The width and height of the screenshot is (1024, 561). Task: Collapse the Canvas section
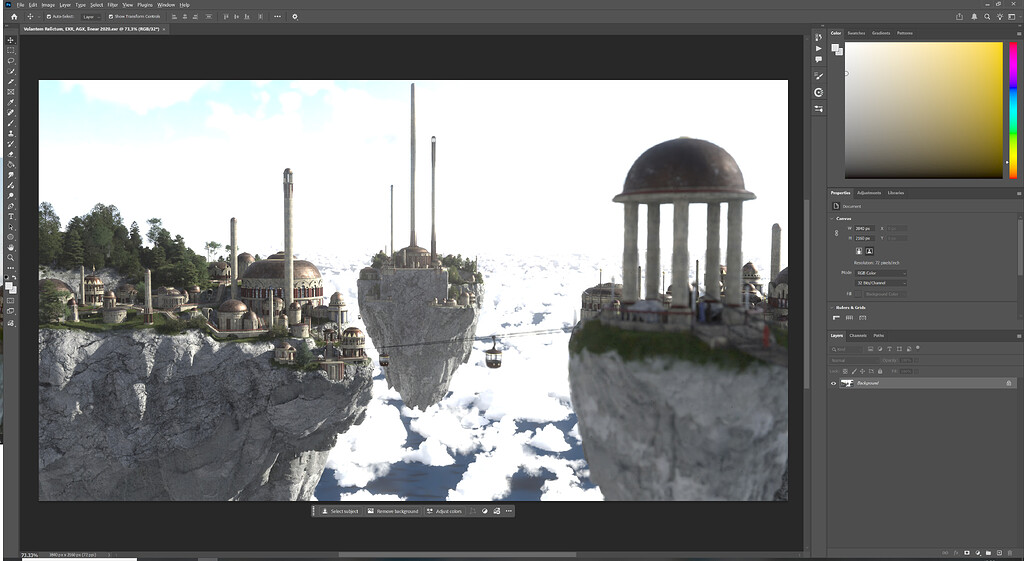[x=832, y=218]
